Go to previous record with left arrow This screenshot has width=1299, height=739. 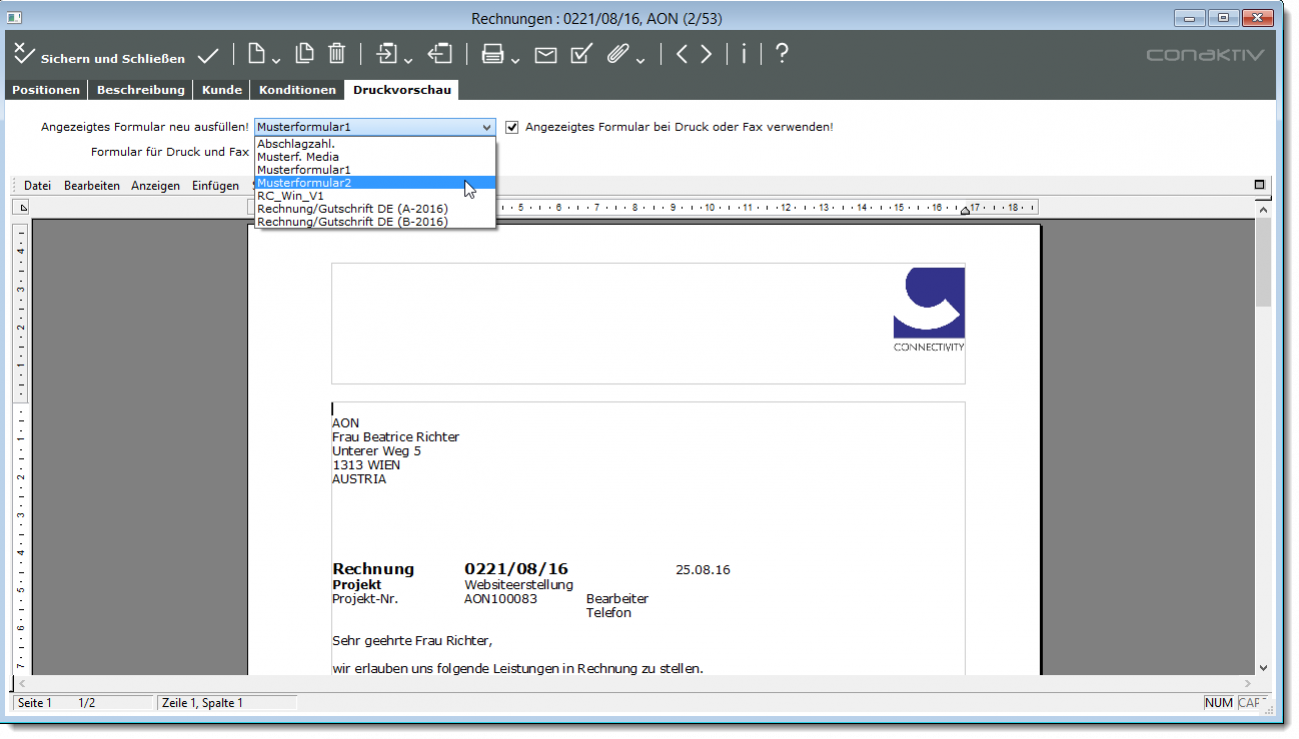pyautogui.click(x=682, y=55)
